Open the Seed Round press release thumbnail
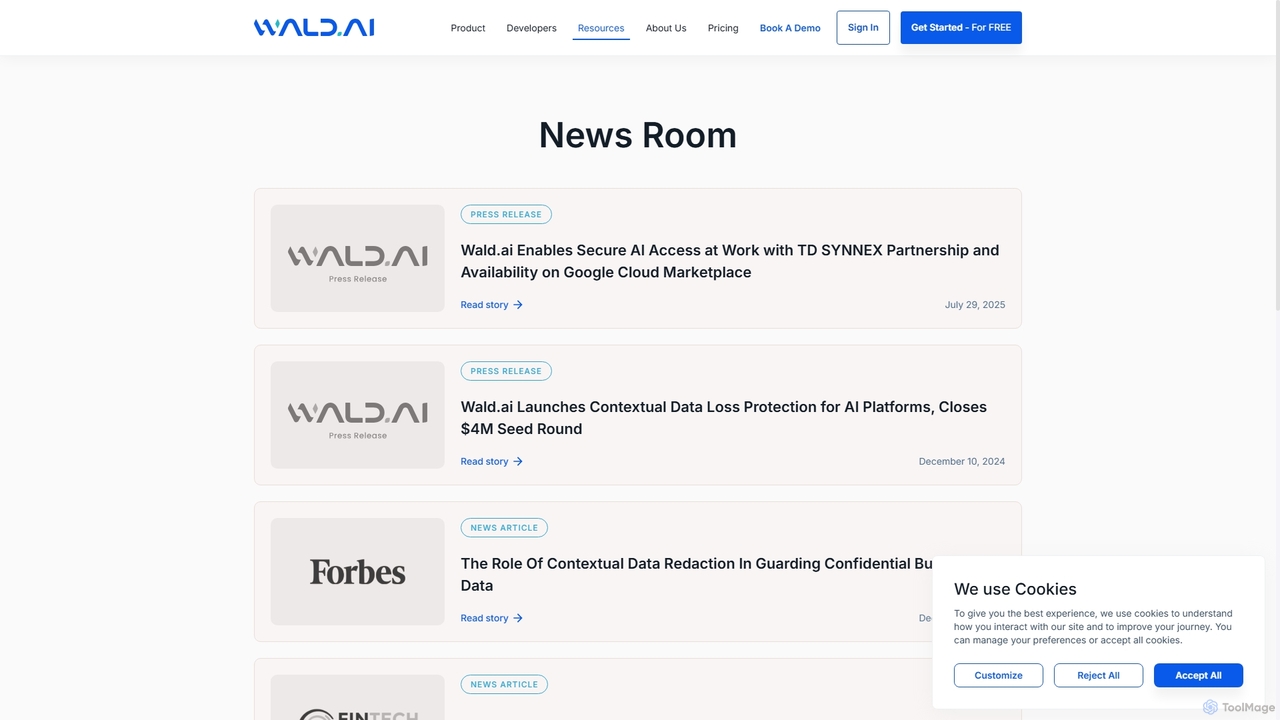Image resolution: width=1280 pixels, height=720 pixels. (x=358, y=415)
